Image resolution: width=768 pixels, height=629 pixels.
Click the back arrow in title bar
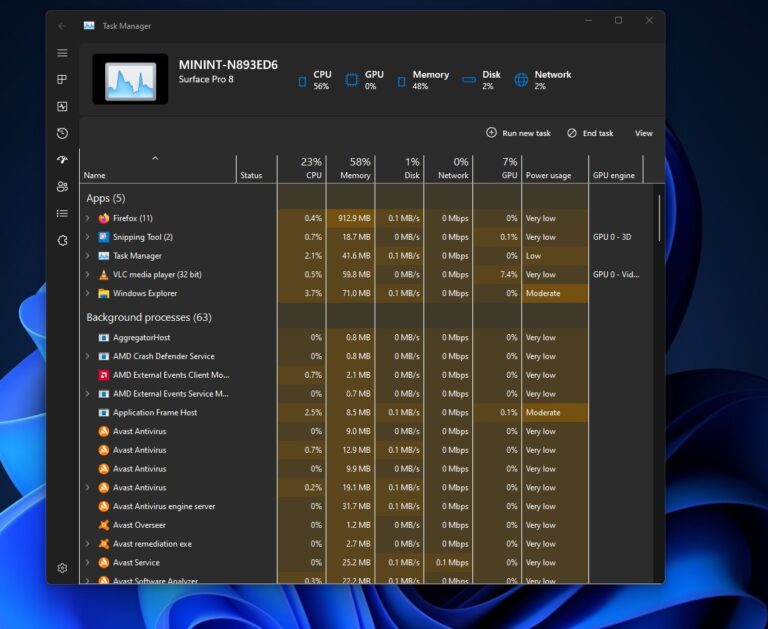click(x=62, y=26)
